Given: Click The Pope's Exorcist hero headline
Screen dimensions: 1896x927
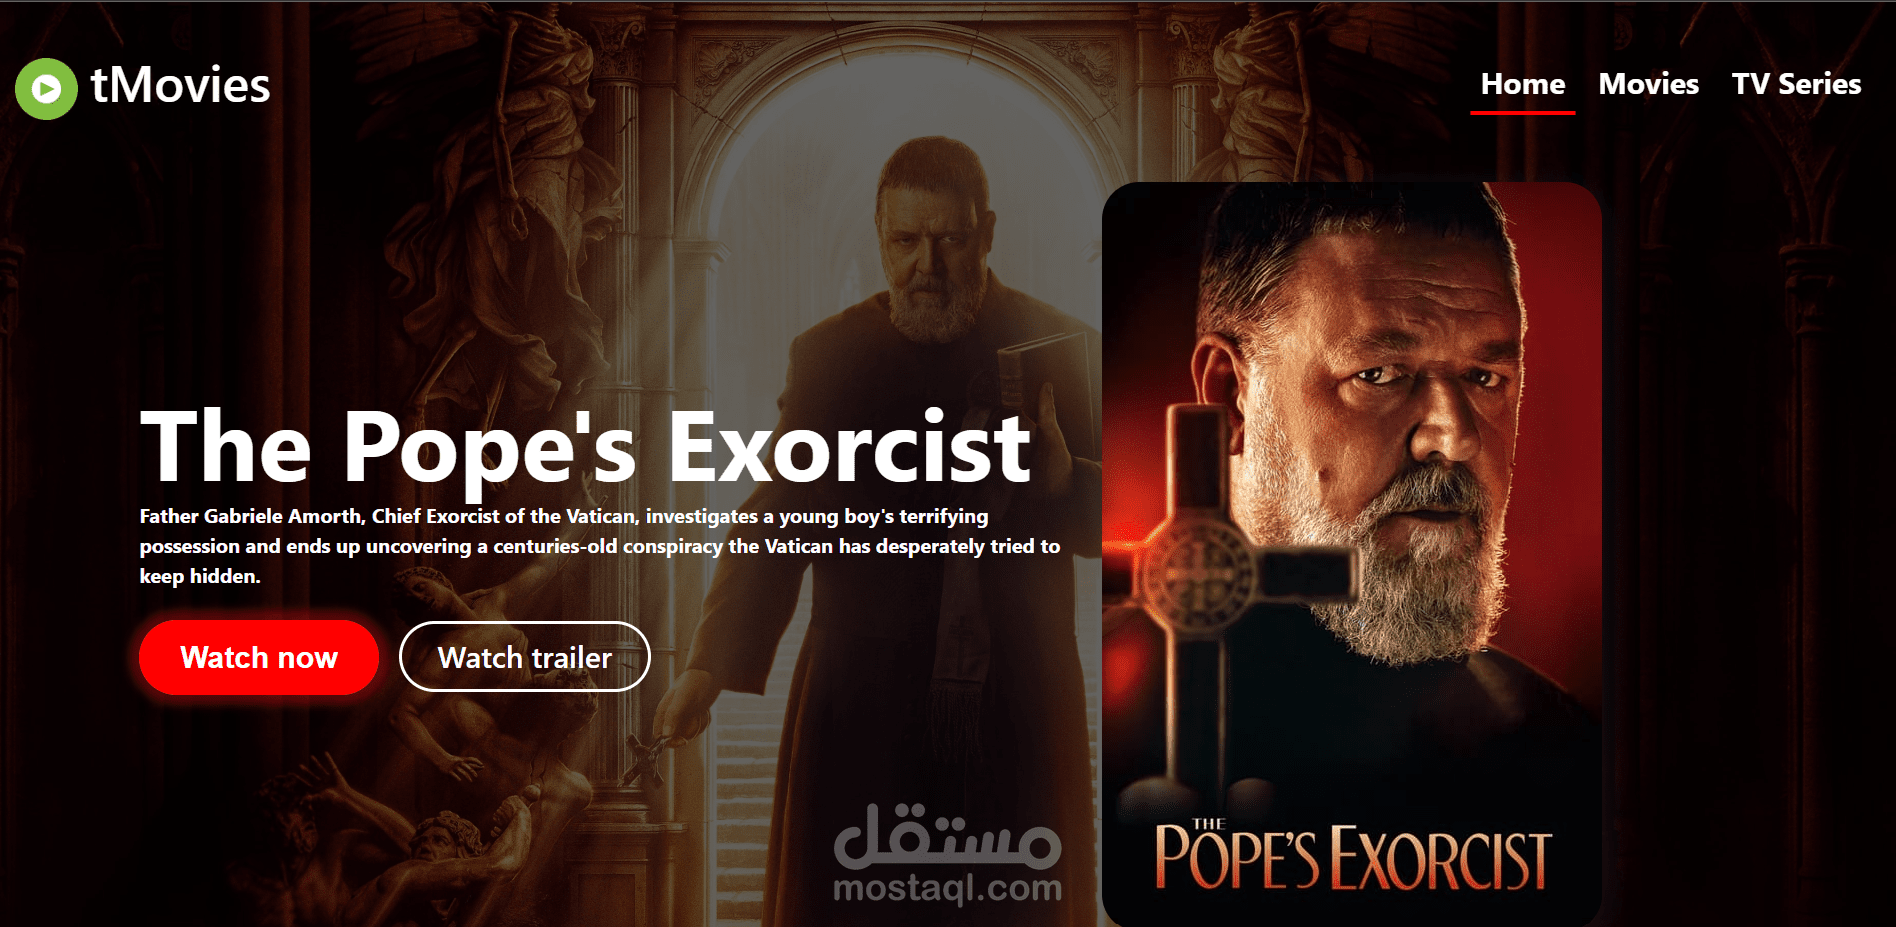Looking at the screenshot, I should click(x=585, y=448).
